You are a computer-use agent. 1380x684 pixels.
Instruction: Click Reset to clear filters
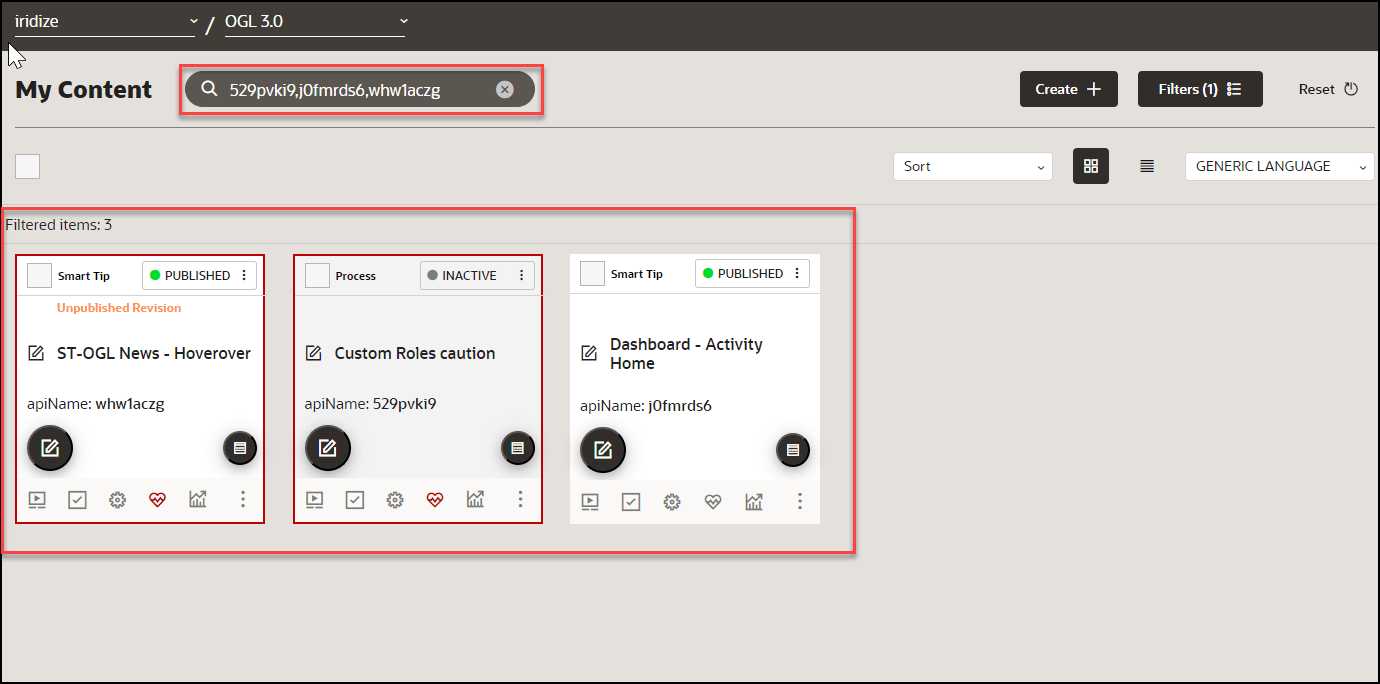1328,89
